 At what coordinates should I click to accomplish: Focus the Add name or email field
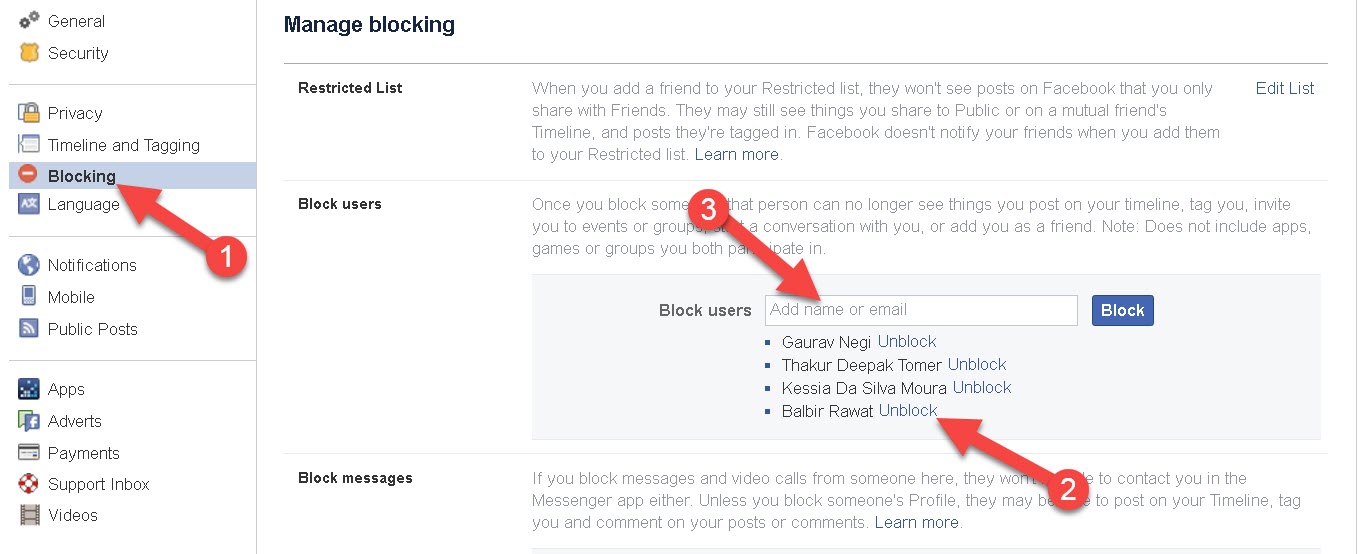click(920, 310)
